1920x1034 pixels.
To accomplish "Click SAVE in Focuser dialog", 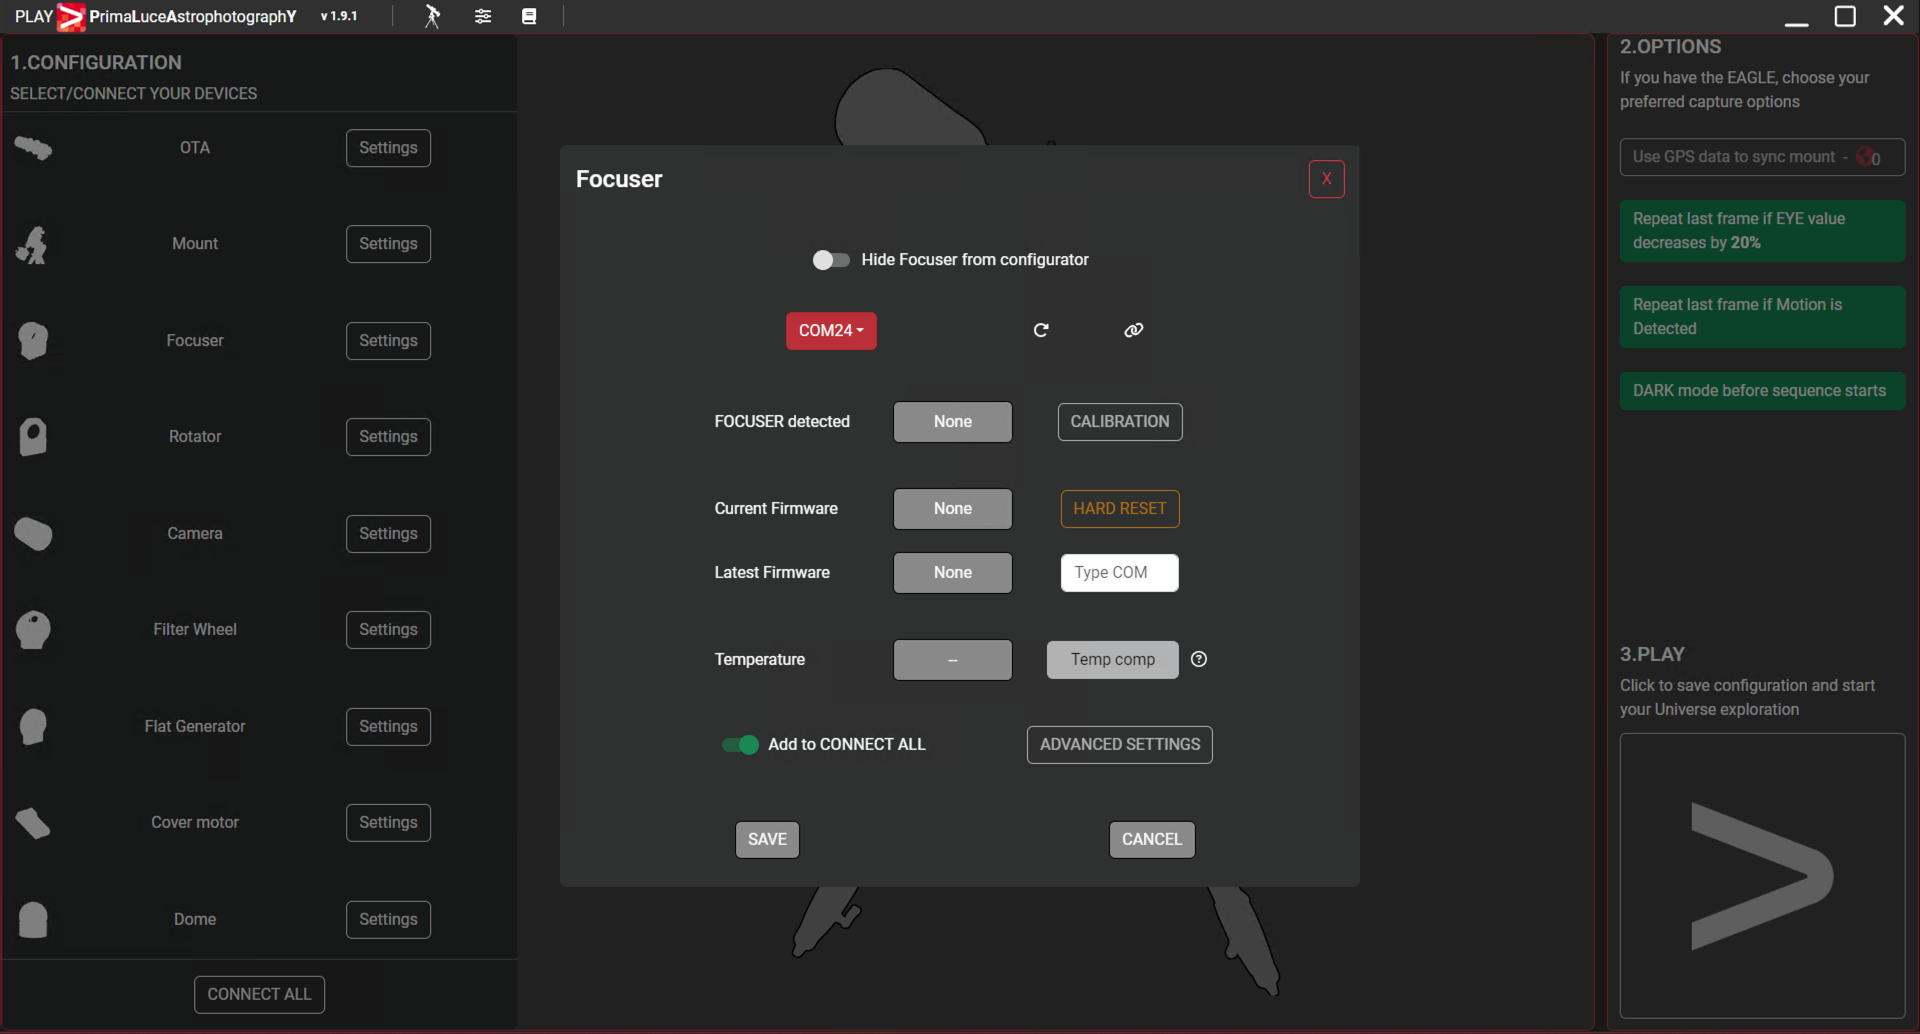I will (x=767, y=840).
